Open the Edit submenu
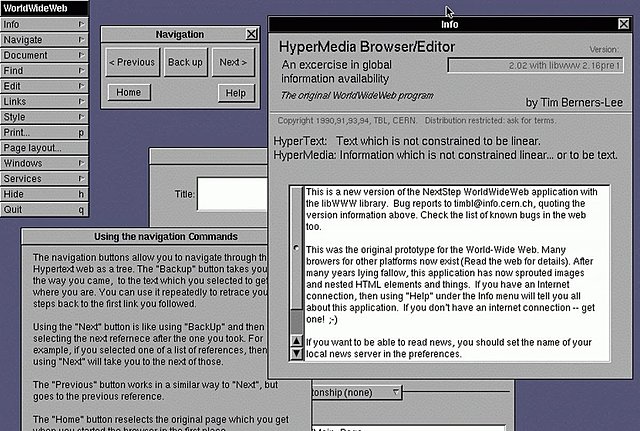 pyautogui.click(x=44, y=86)
